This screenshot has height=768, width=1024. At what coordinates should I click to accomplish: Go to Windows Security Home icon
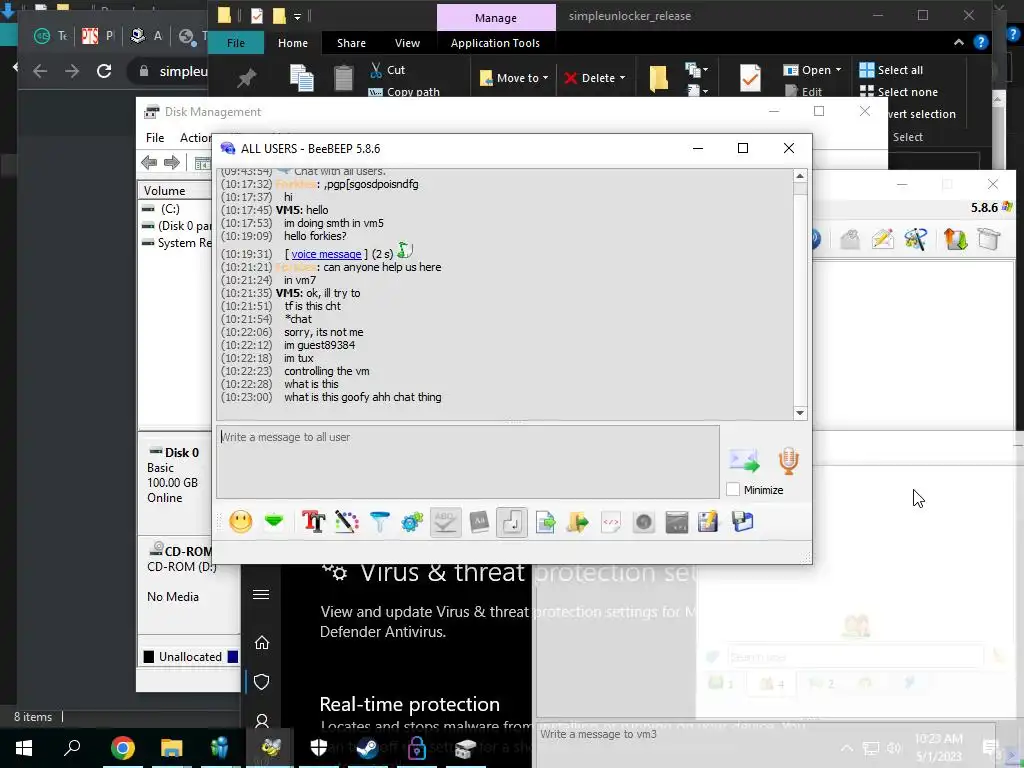click(x=262, y=643)
